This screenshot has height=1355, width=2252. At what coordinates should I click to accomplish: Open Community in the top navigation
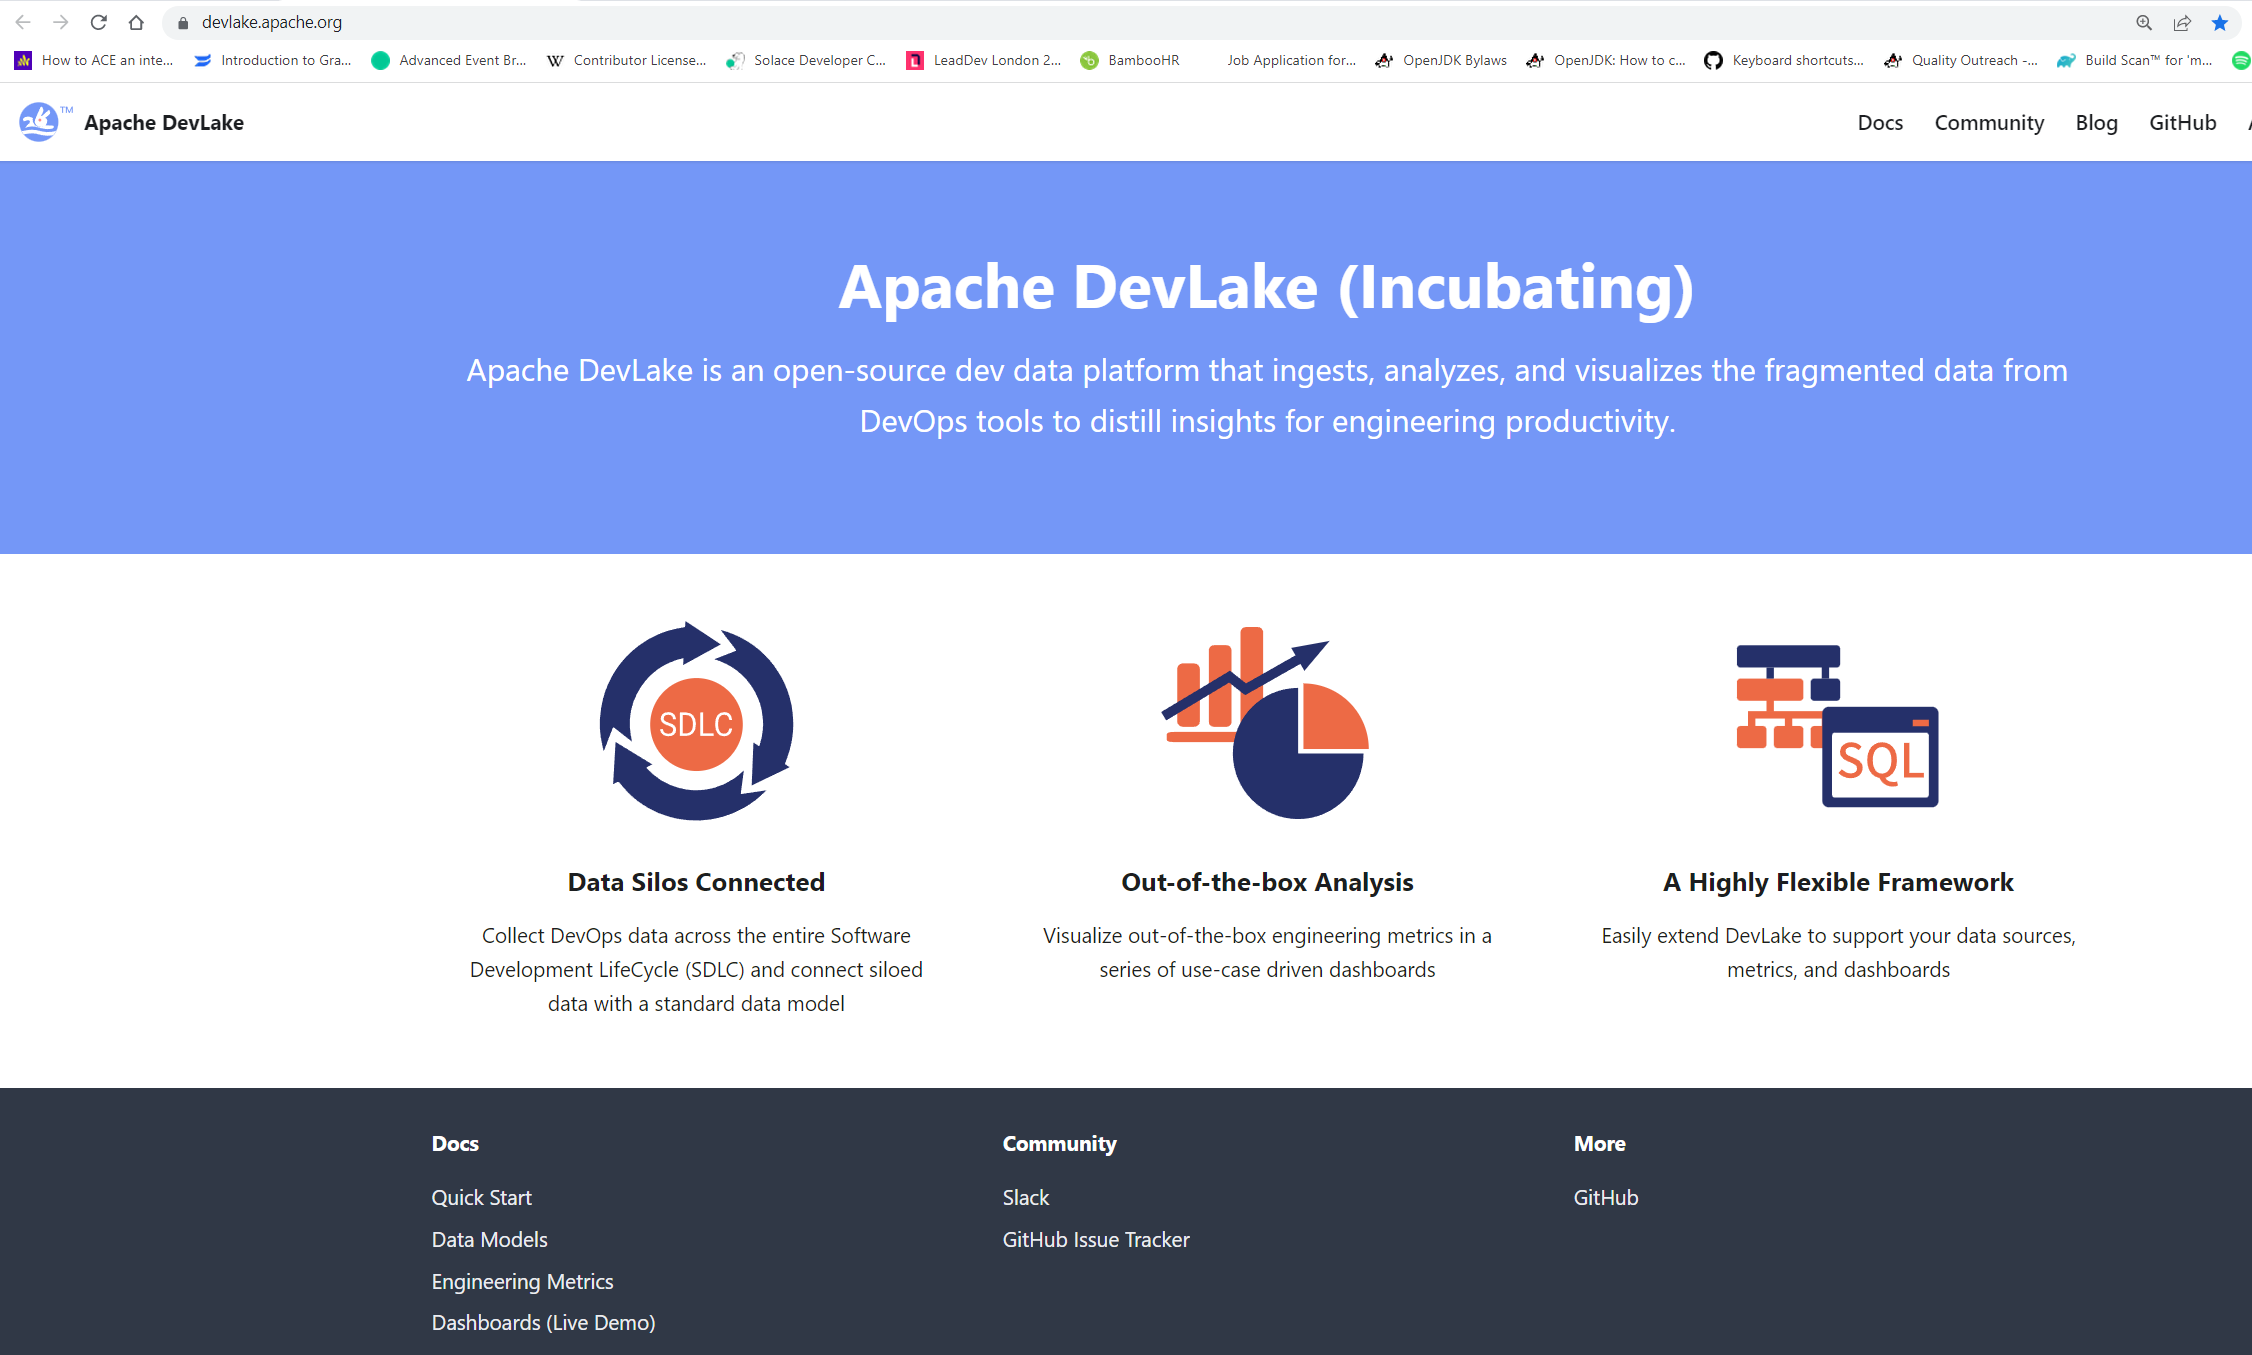[1988, 122]
